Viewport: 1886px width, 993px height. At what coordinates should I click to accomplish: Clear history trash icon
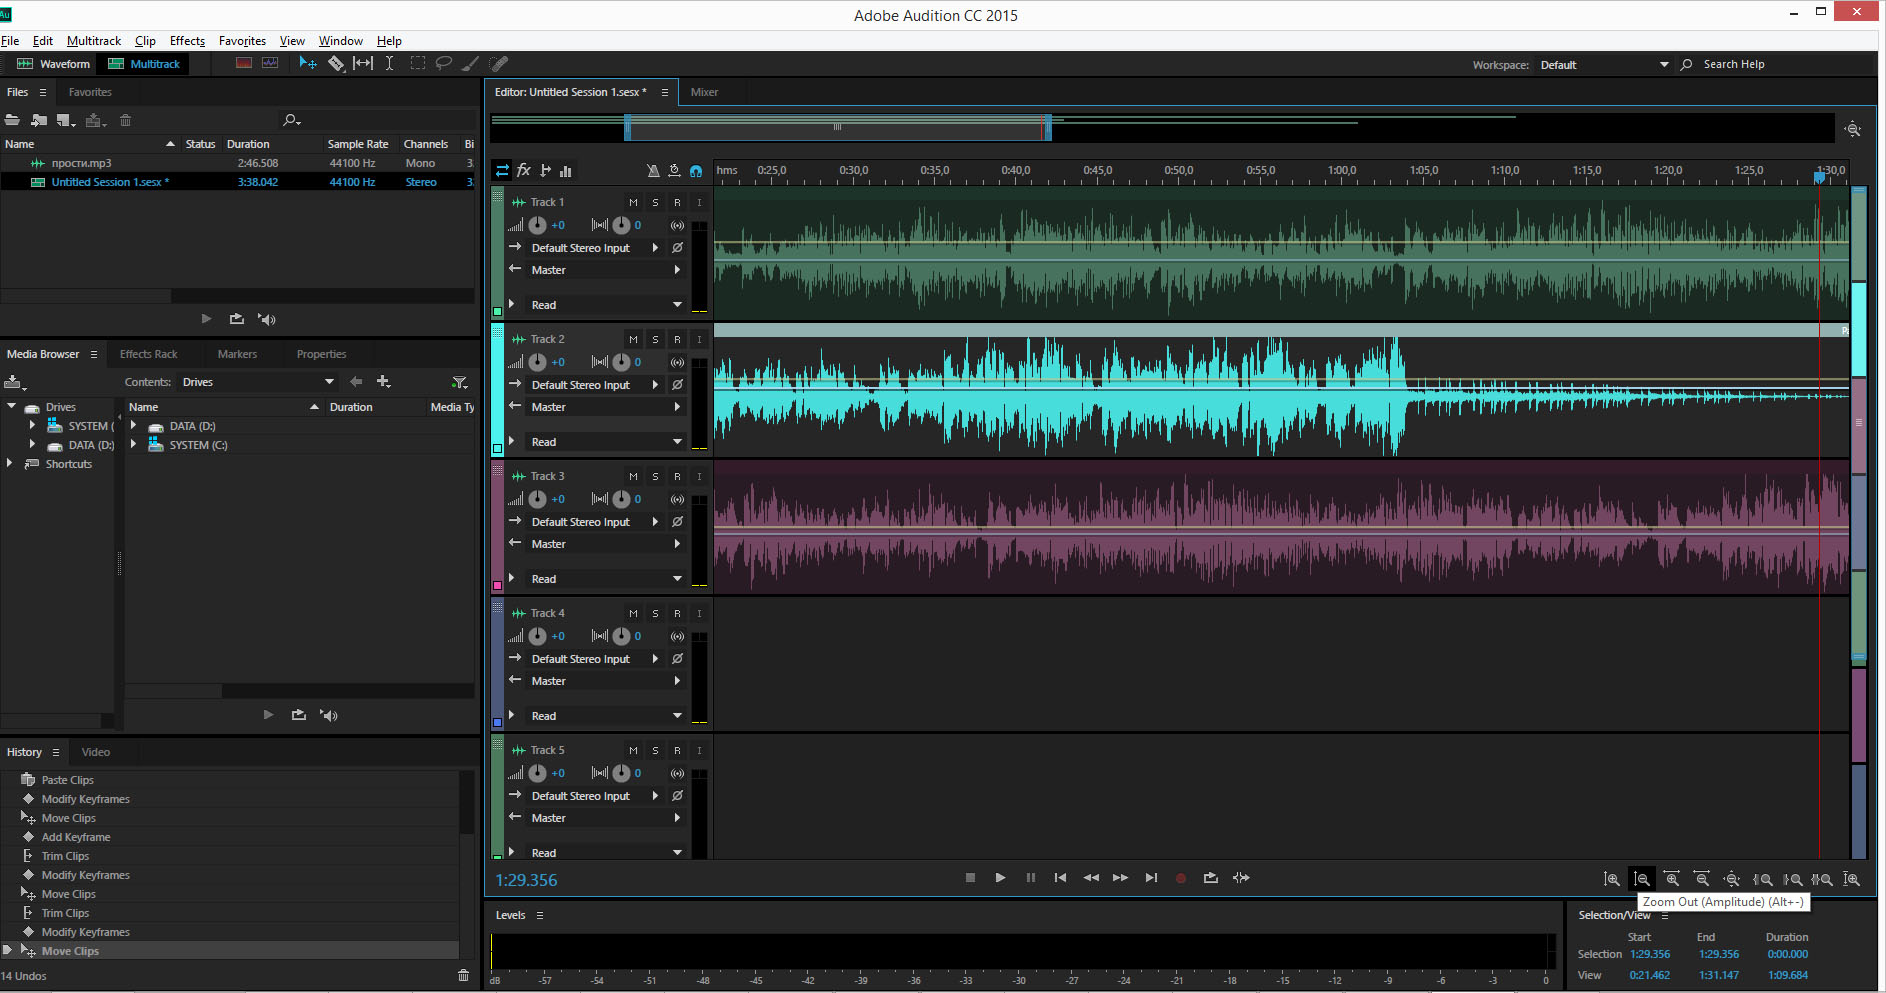[x=463, y=975]
